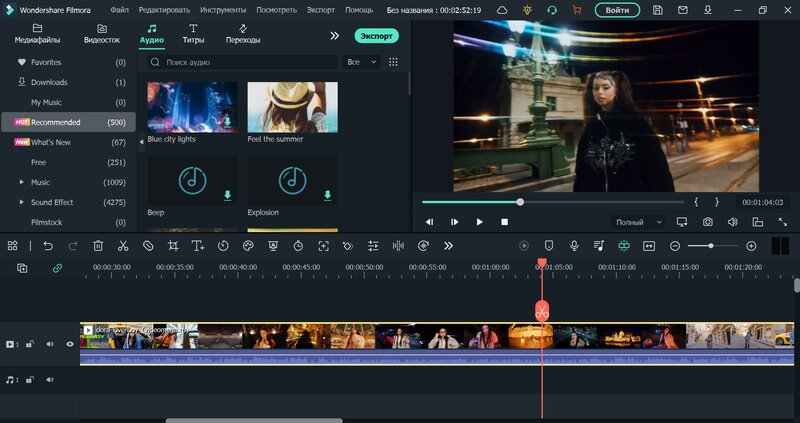Screen dimensions: 800x423
Task: Click the red playhead scissors marker
Action: 542,310
